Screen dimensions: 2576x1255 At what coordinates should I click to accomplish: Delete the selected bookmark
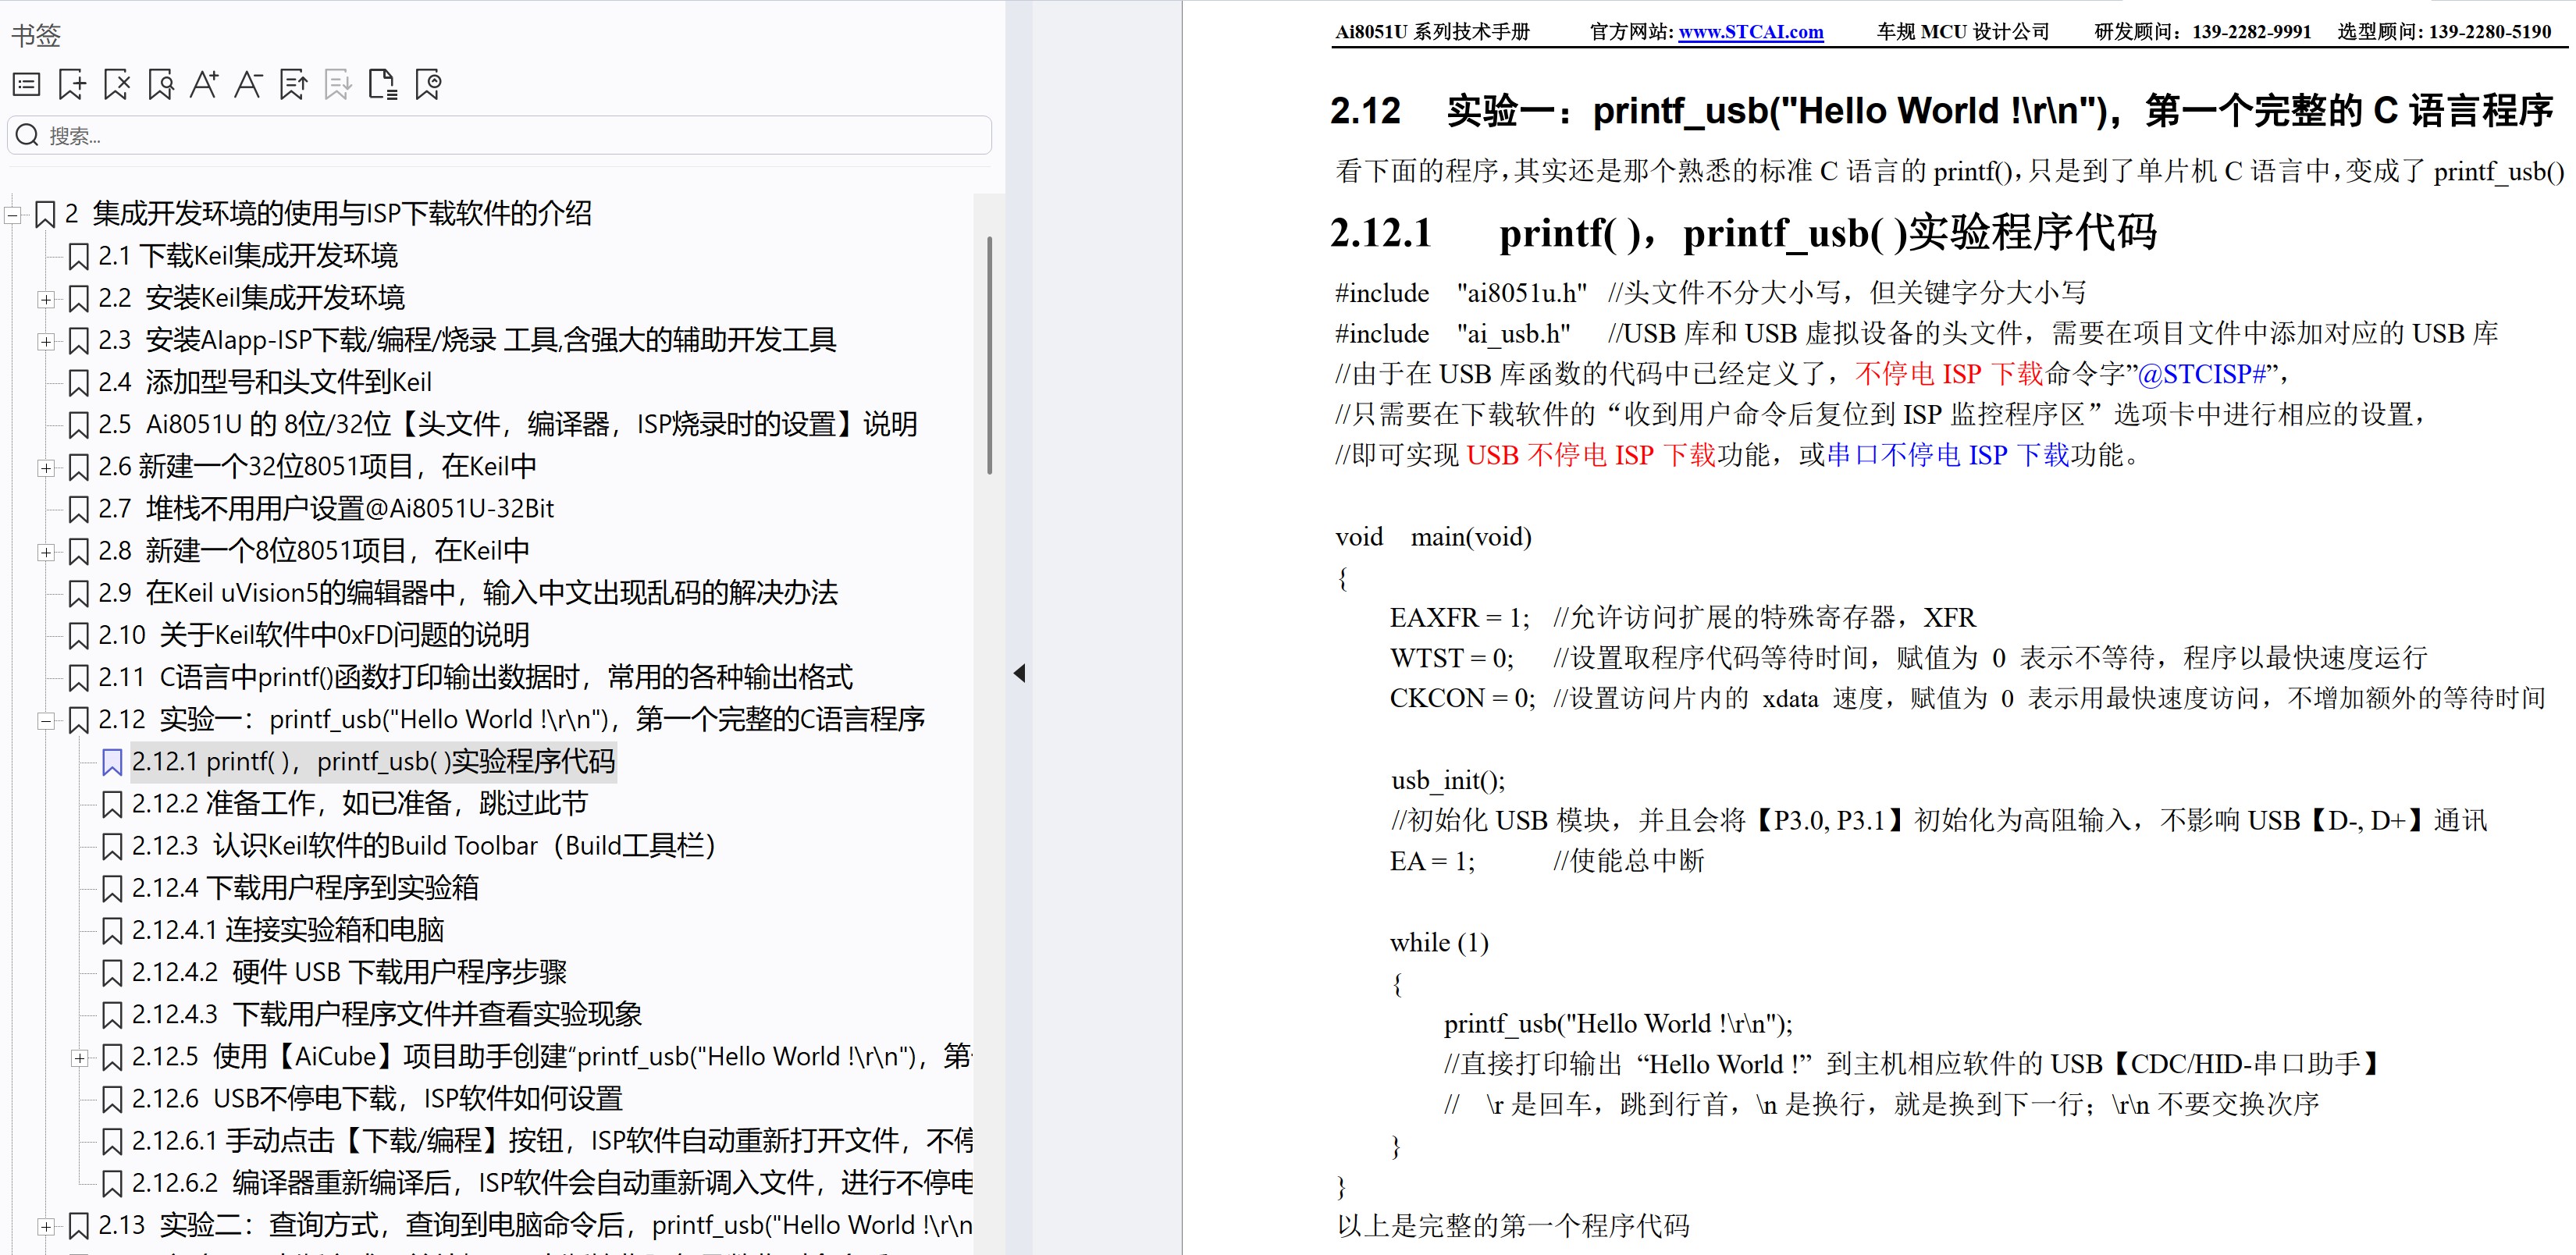point(117,85)
